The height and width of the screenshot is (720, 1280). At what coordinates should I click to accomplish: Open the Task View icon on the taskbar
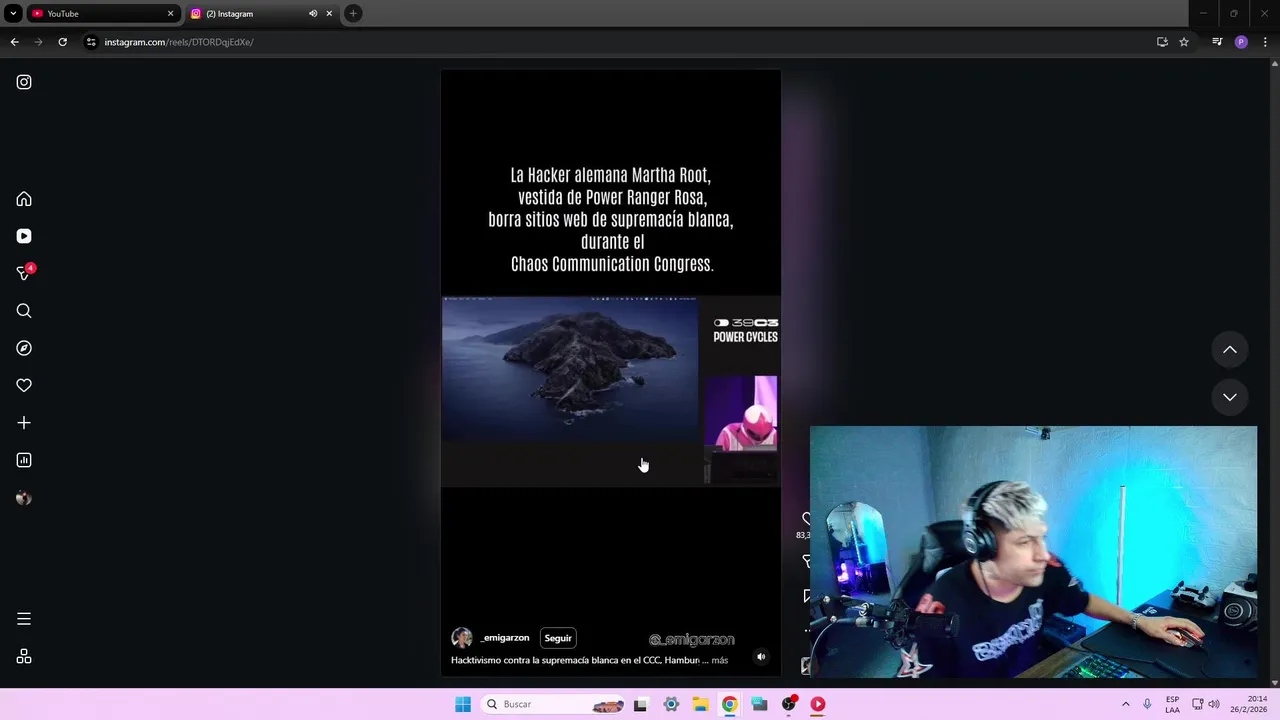640,704
